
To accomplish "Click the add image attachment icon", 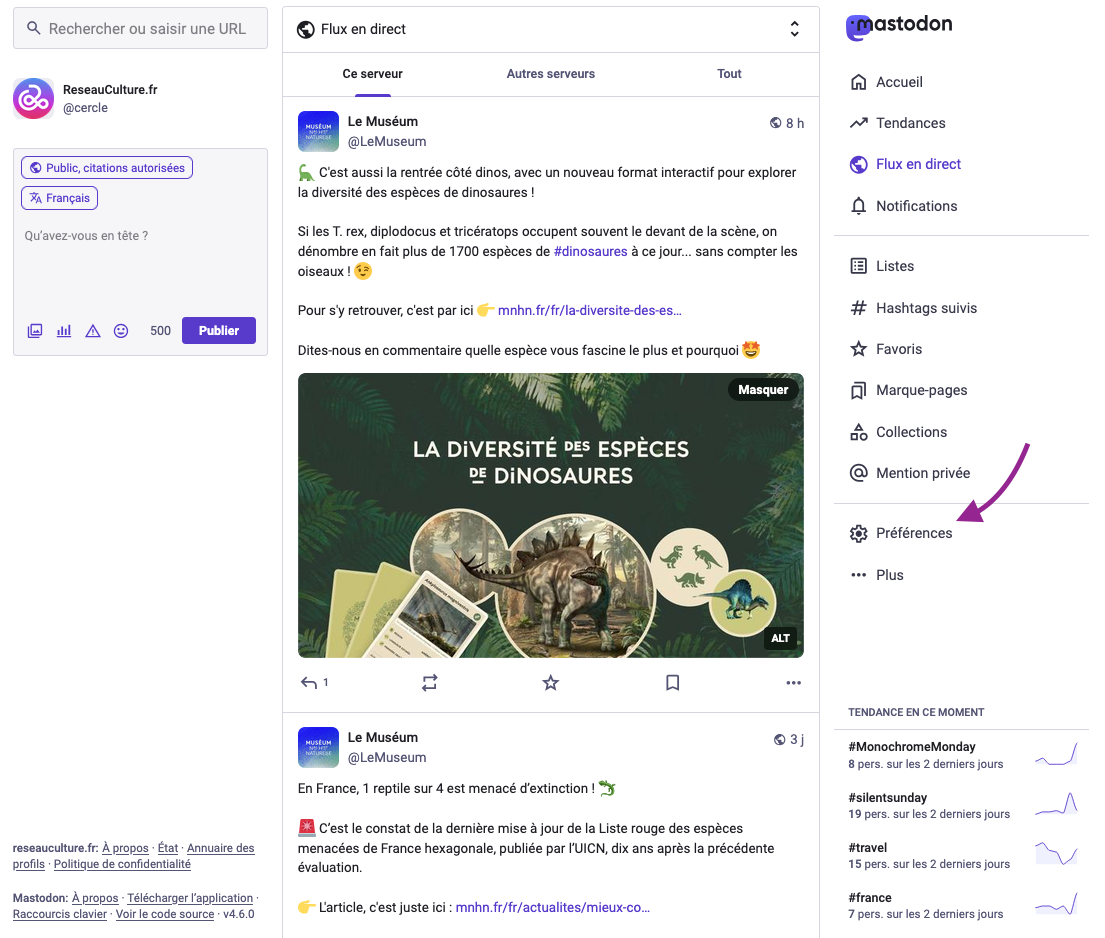I will point(35,331).
